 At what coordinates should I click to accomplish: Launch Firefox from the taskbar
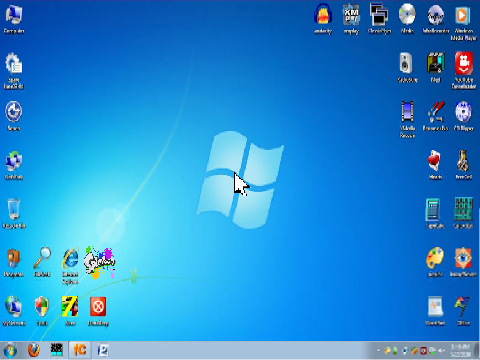33,350
